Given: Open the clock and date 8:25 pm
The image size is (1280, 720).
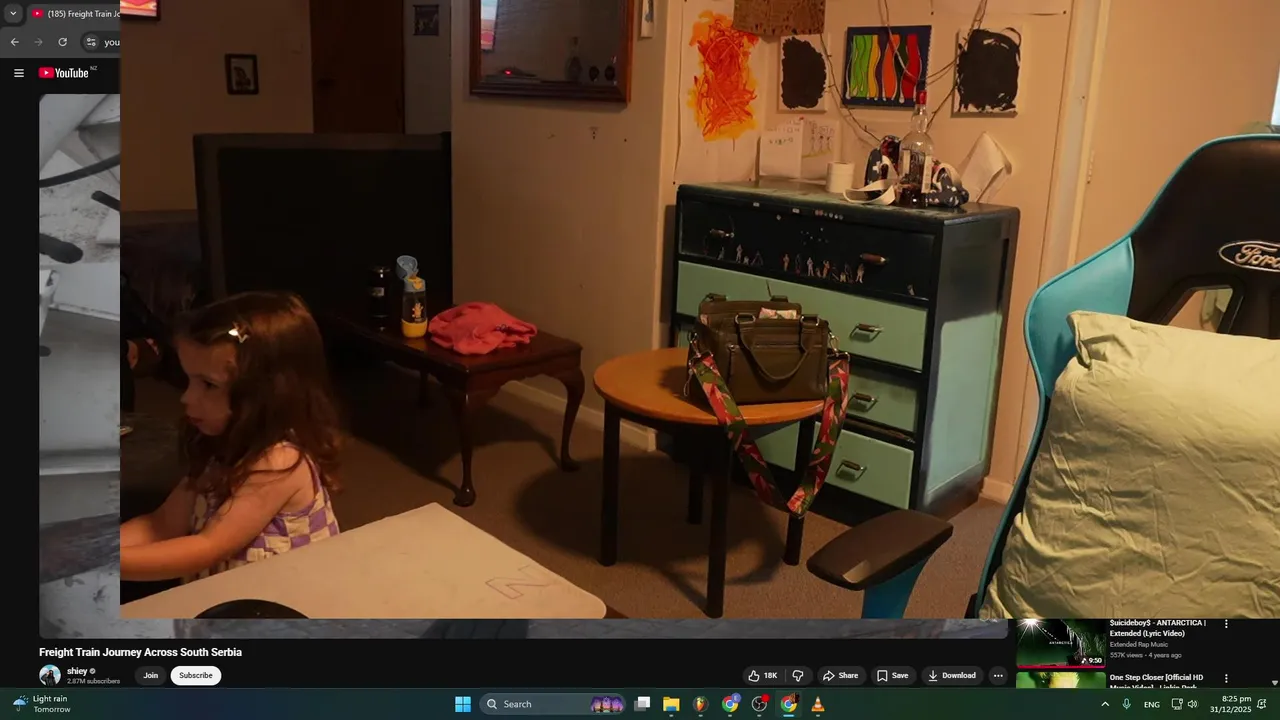Looking at the screenshot, I should point(1231,704).
